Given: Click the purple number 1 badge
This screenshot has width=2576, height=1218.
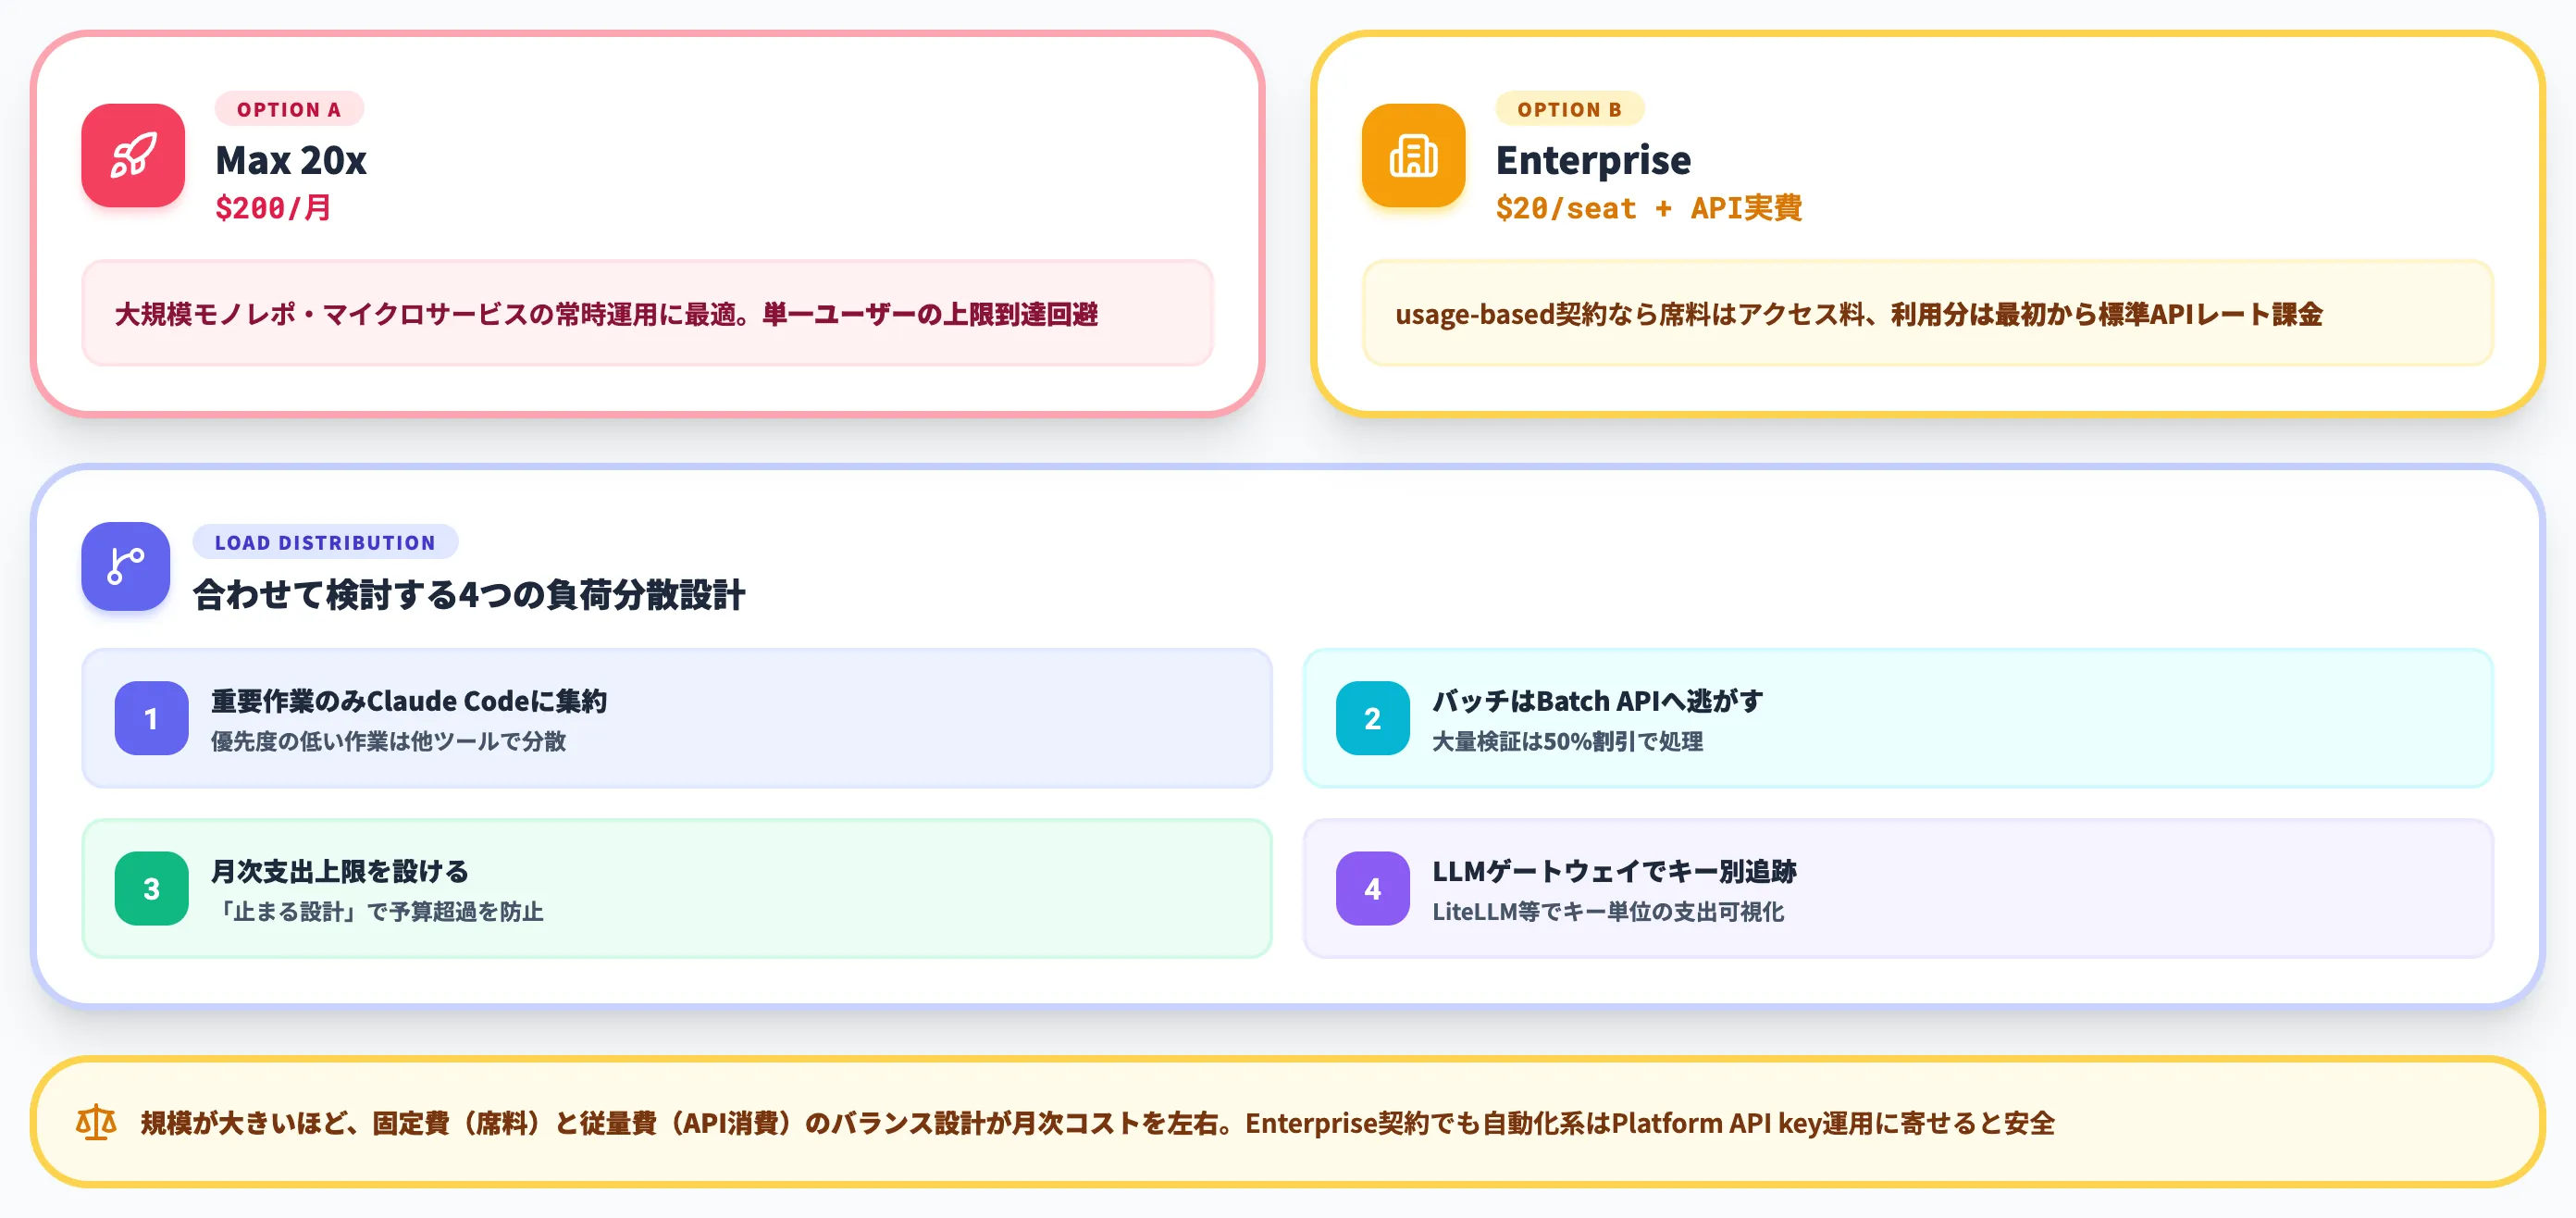Looking at the screenshot, I should coord(151,718).
